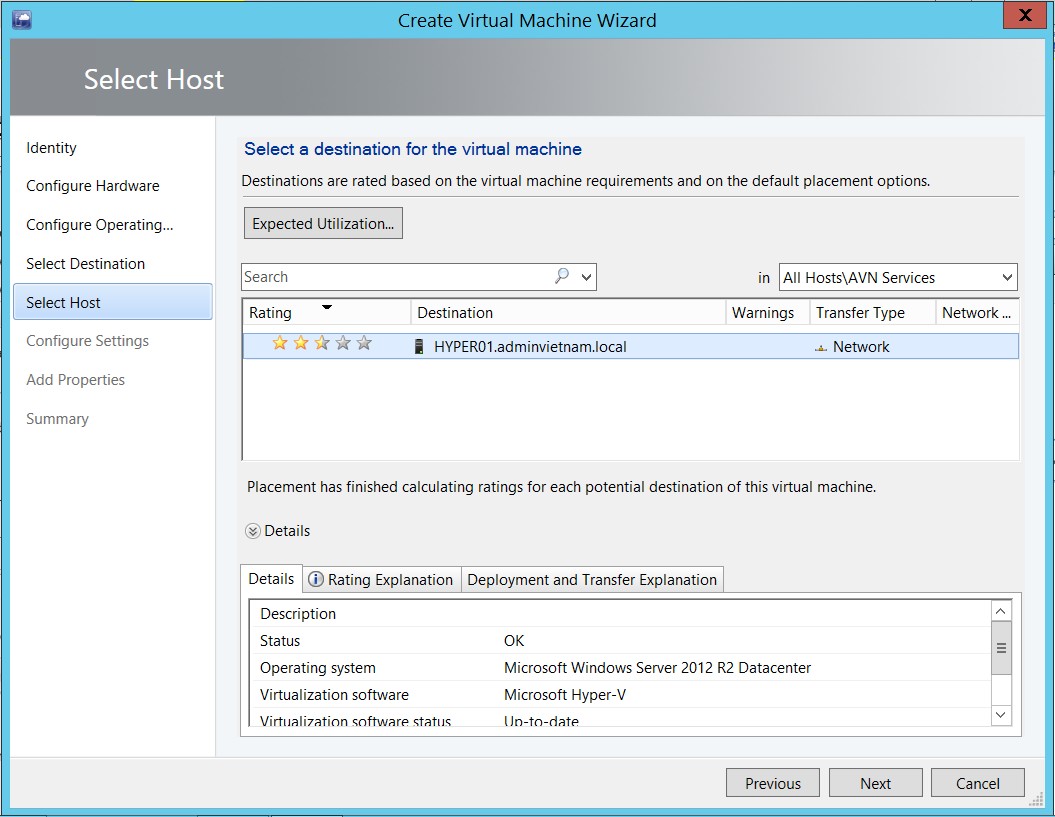Screen dimensions: 1055x817
Task: Select the Select Host step
Action: tap(112, 302)
